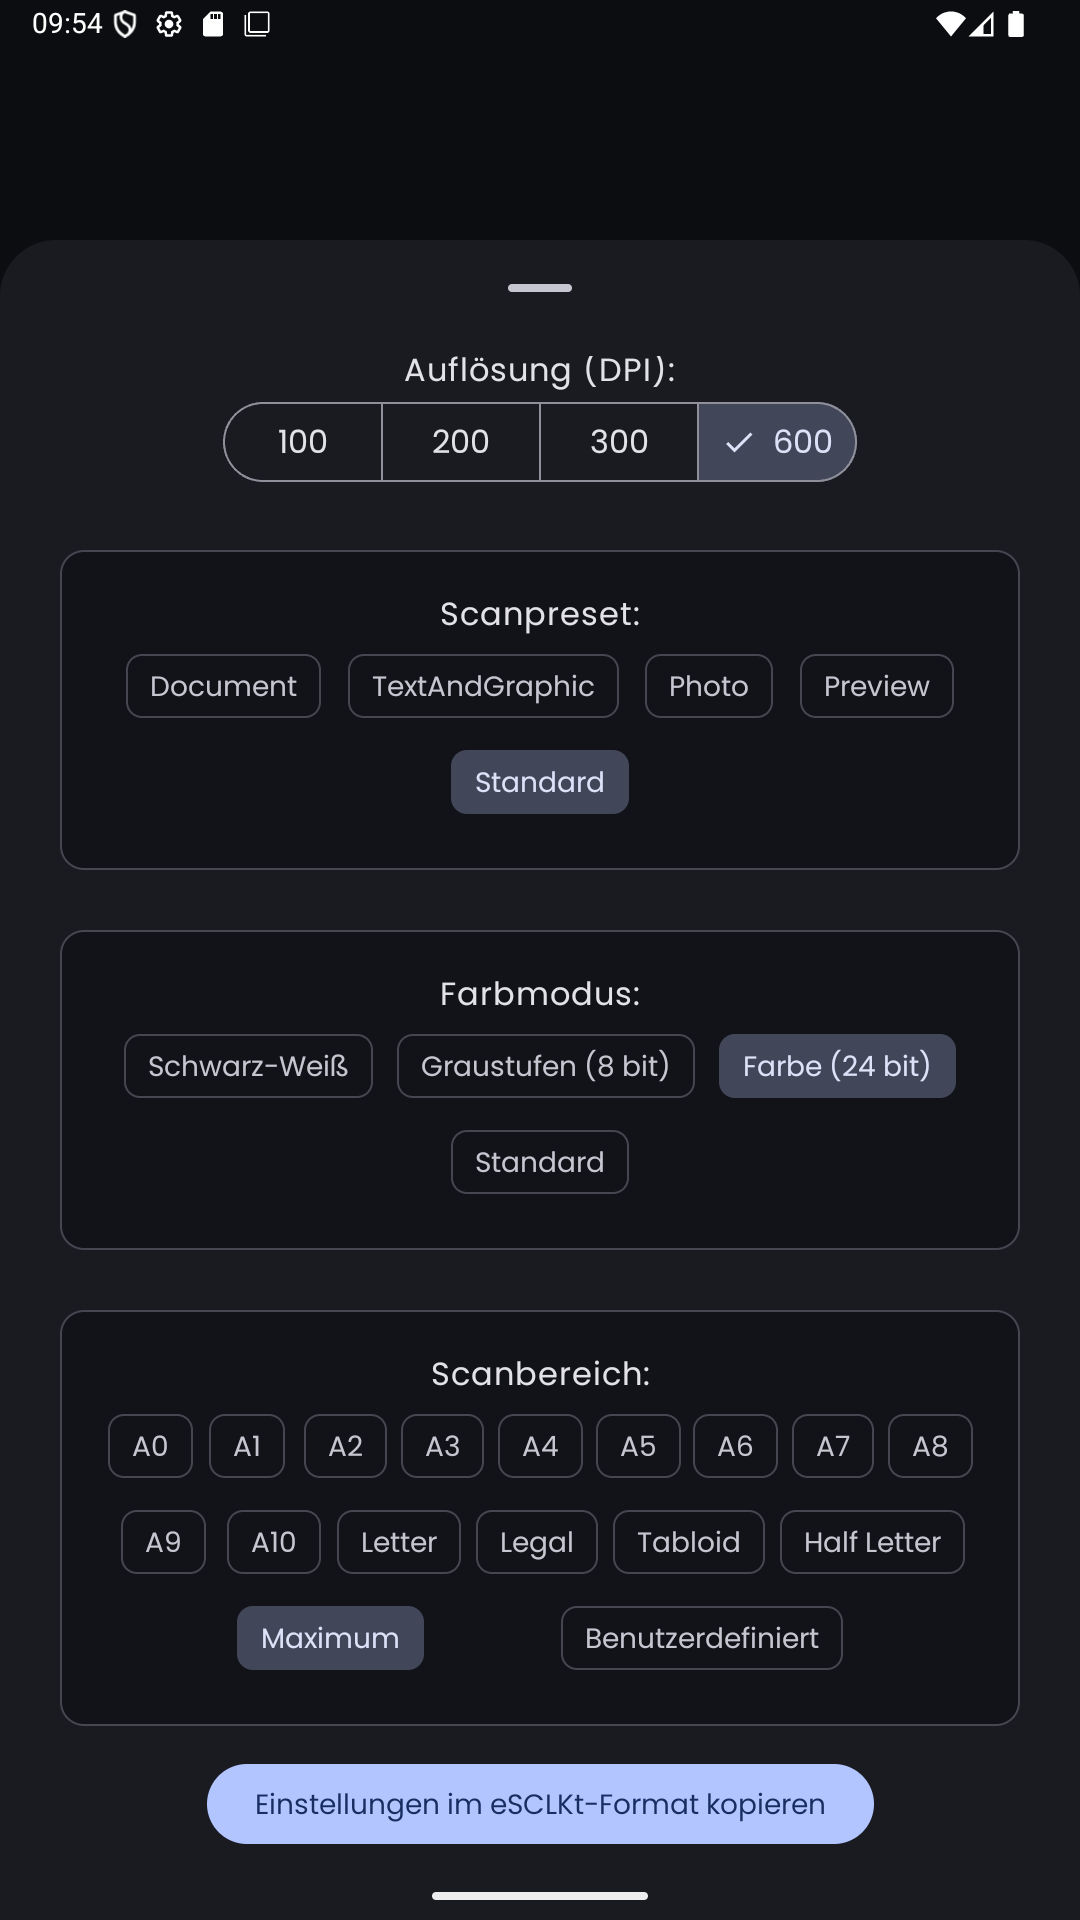The height and width of the screenshot is (1920, 1080).
Task: Tap the bottom sheet drag handle
Action: pyautogui.click(x=540, y=288)
